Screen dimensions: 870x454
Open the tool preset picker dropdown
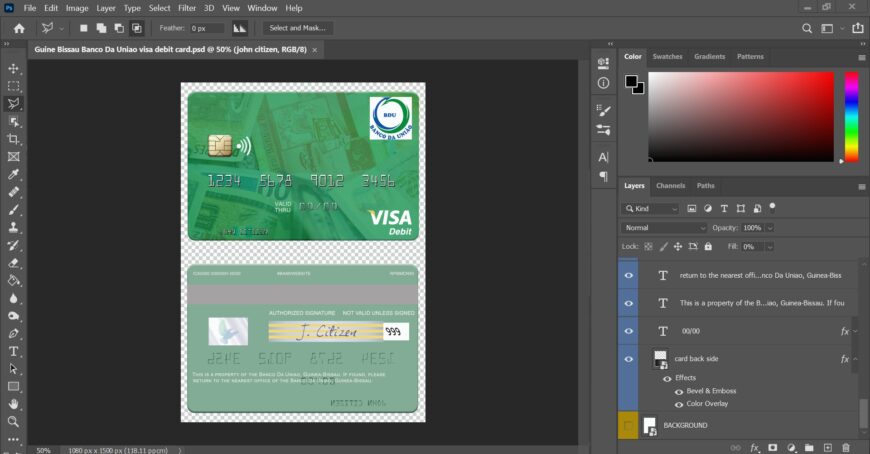61,28
